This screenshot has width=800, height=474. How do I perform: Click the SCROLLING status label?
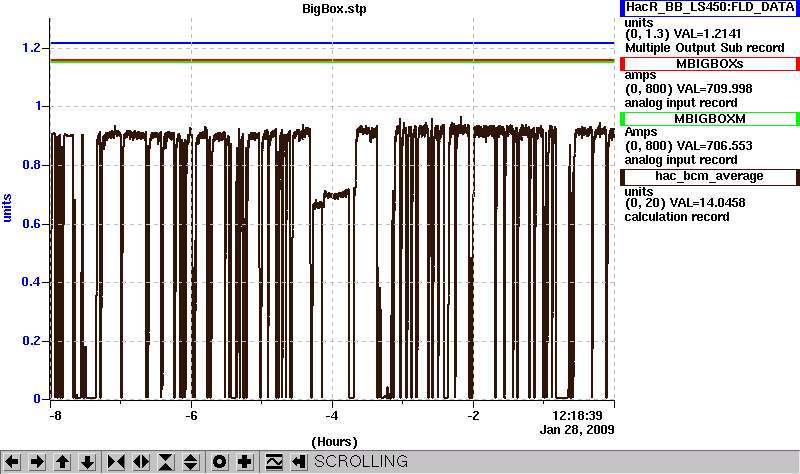(361, 462)
